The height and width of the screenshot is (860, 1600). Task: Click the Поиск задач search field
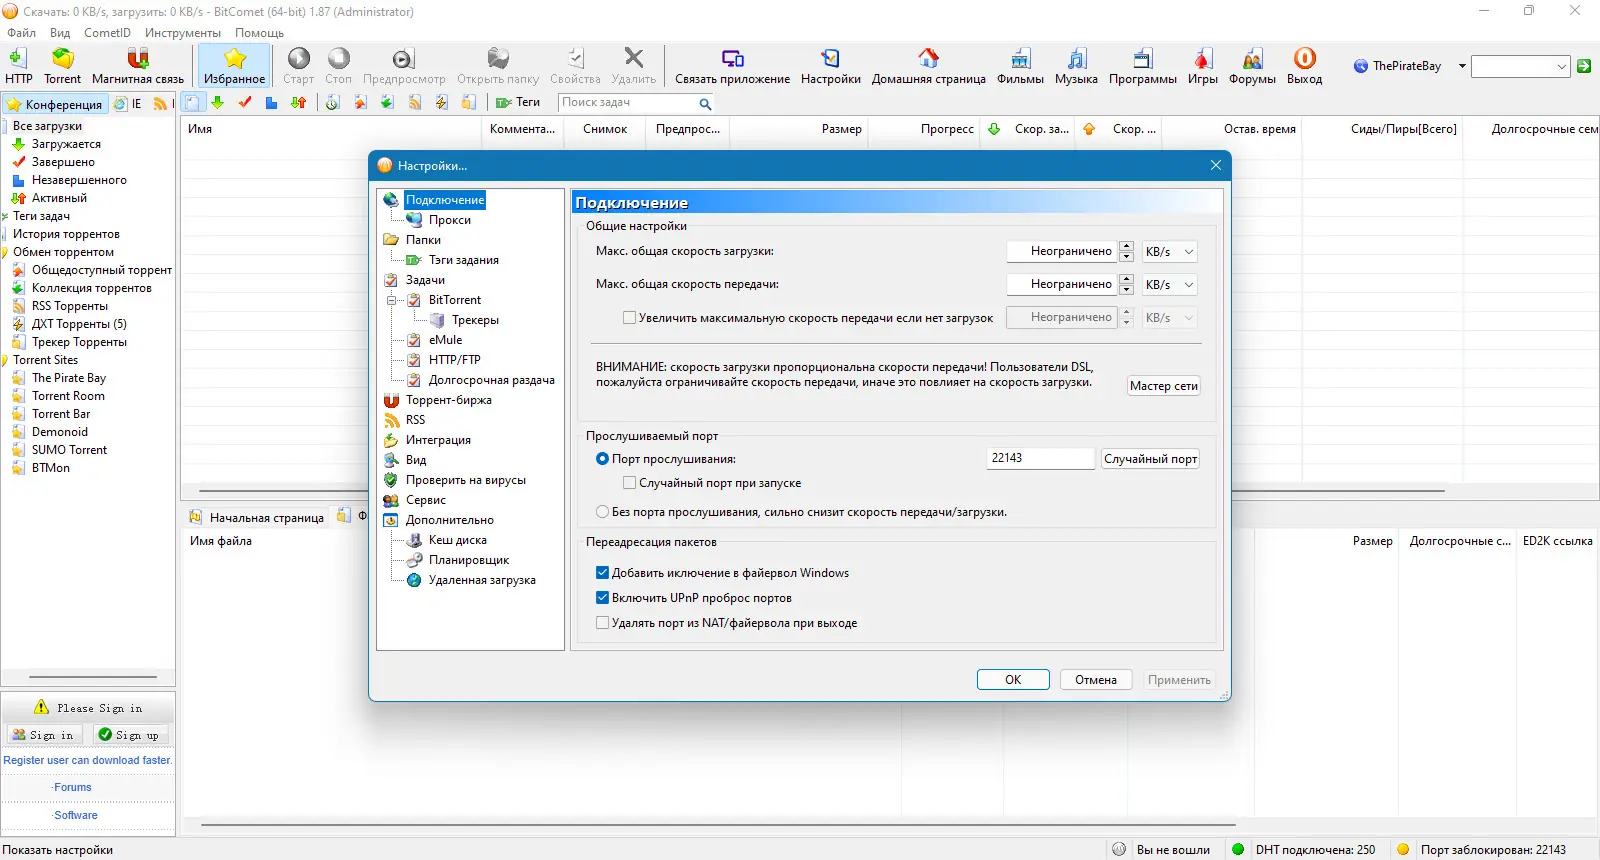(x=627, y=102)
